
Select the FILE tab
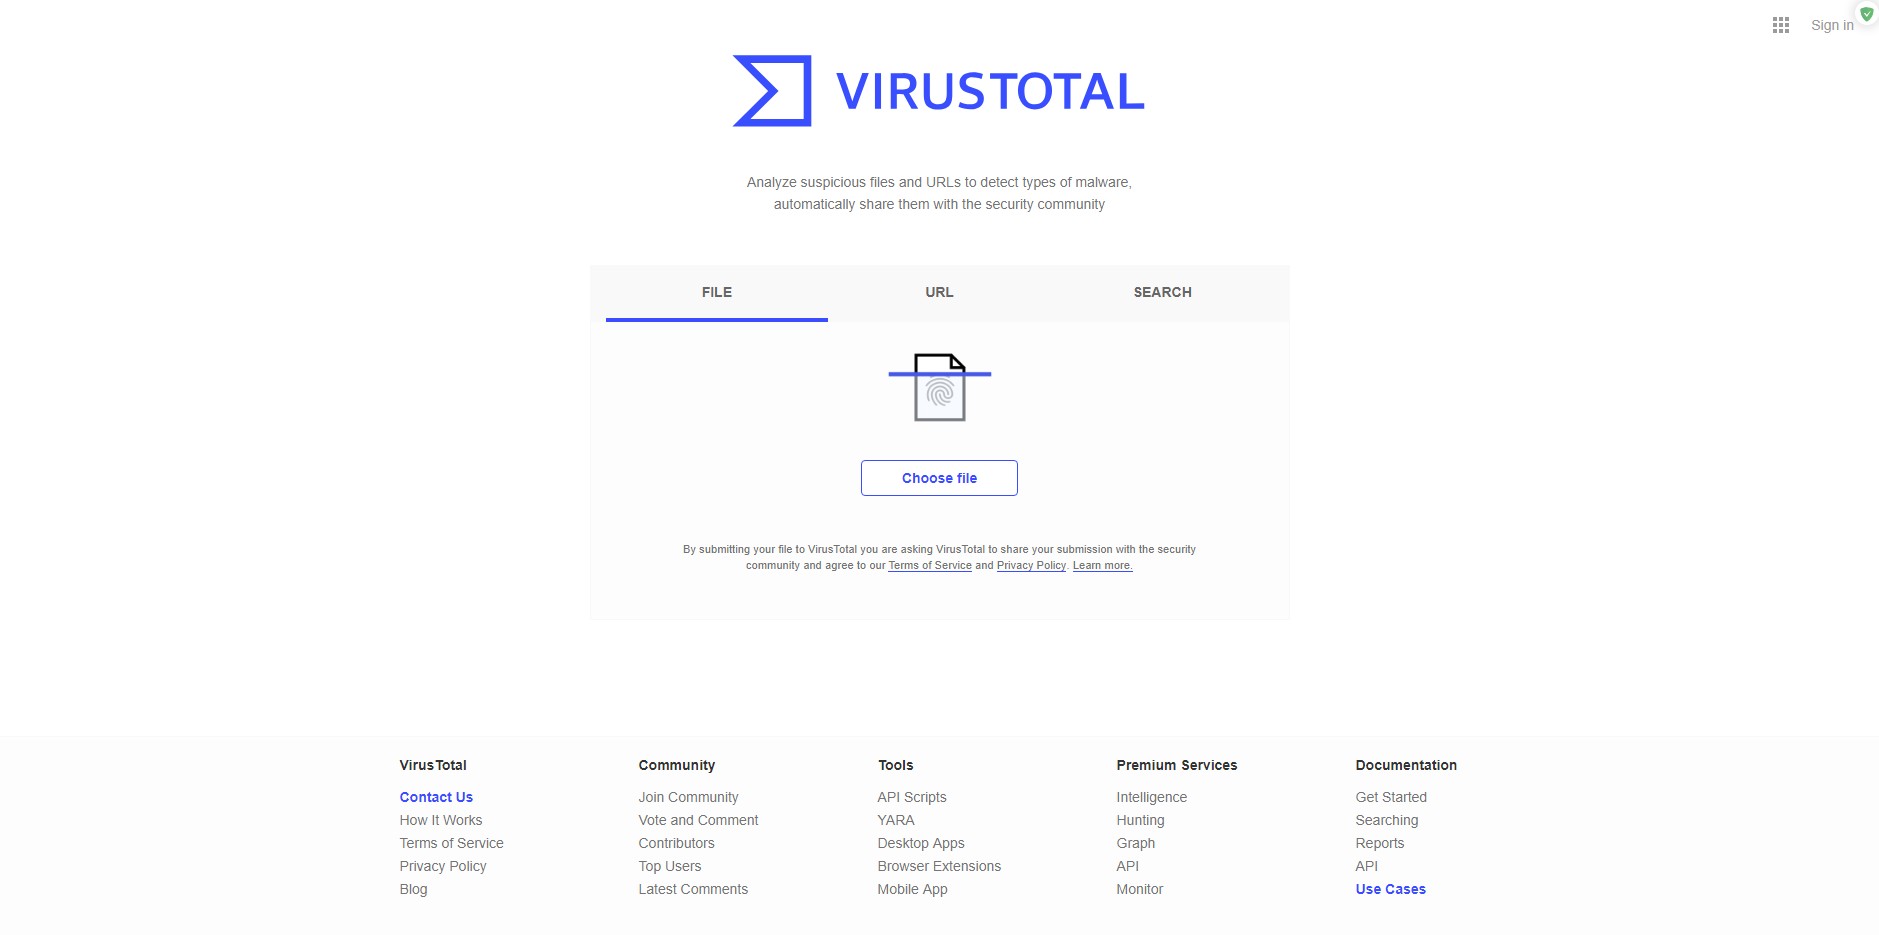tap(717, 293)
